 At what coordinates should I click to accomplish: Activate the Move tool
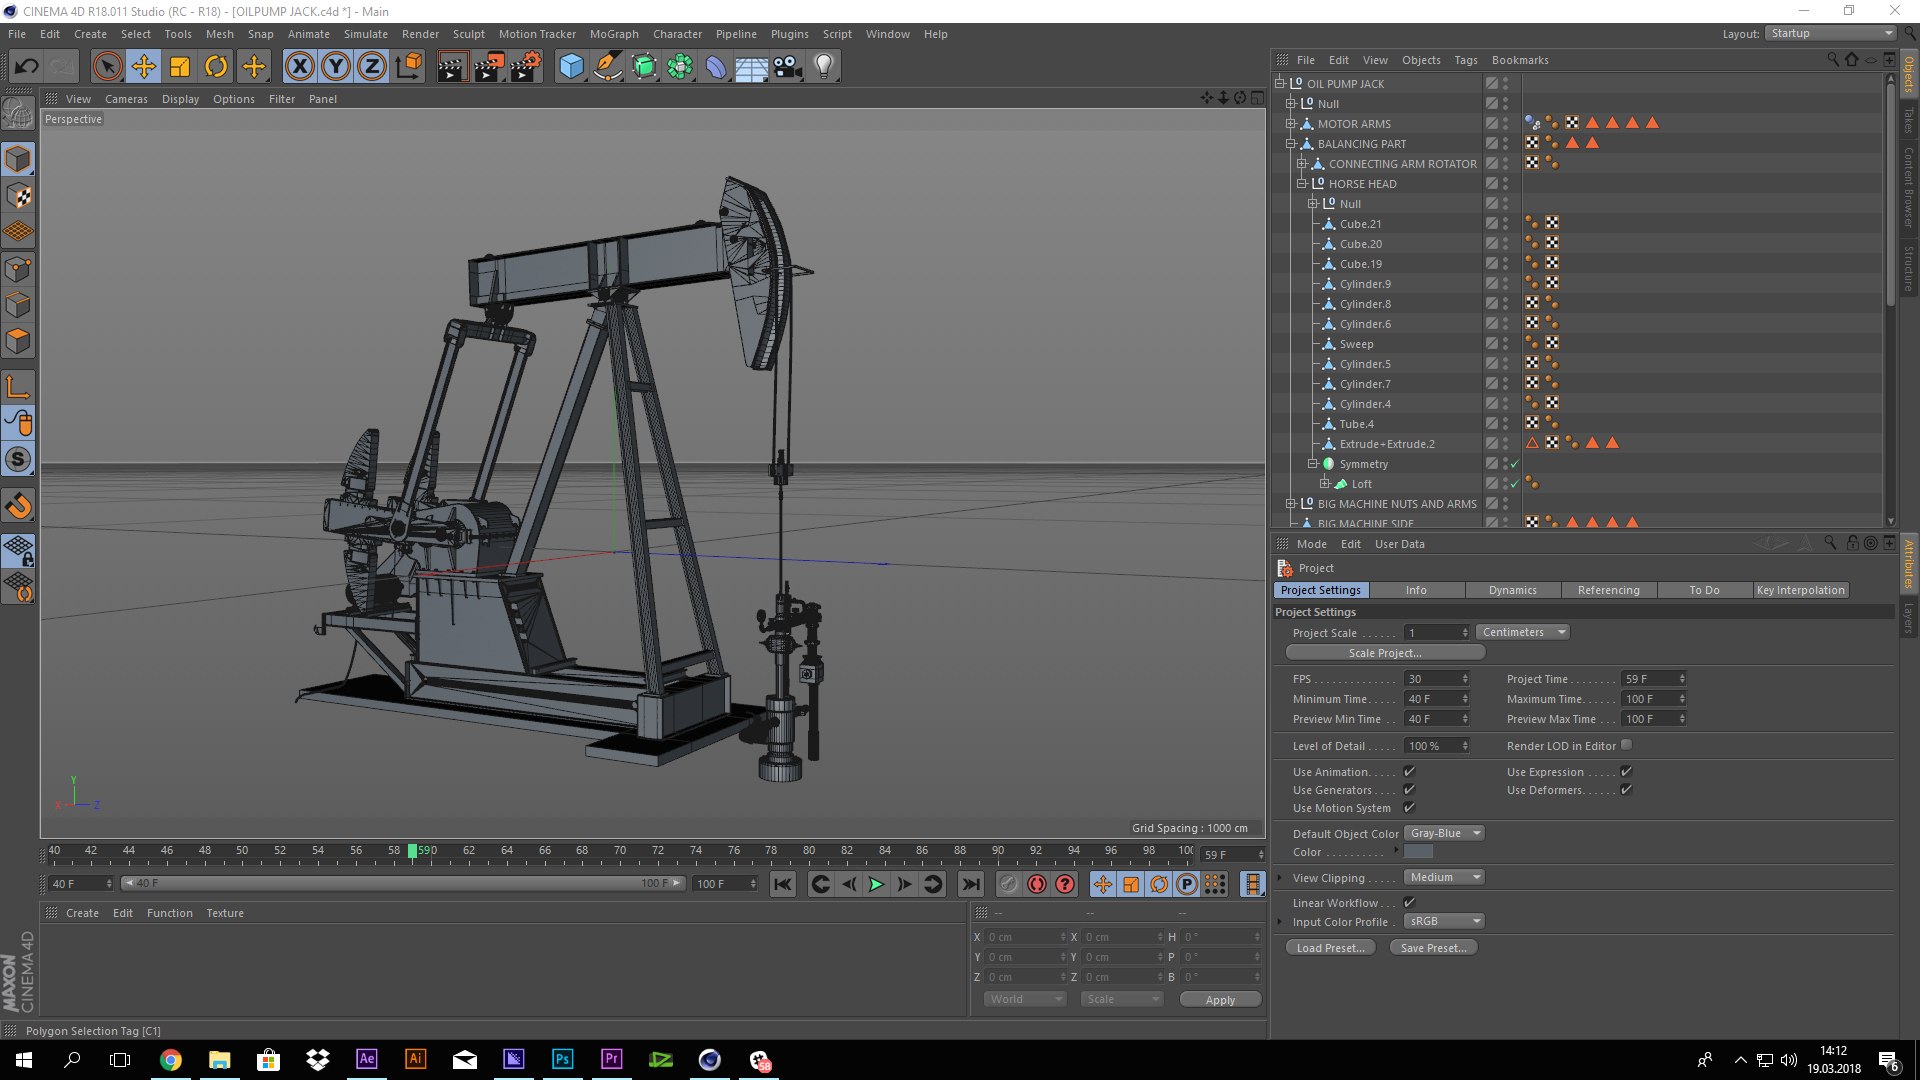coord(144,67)
